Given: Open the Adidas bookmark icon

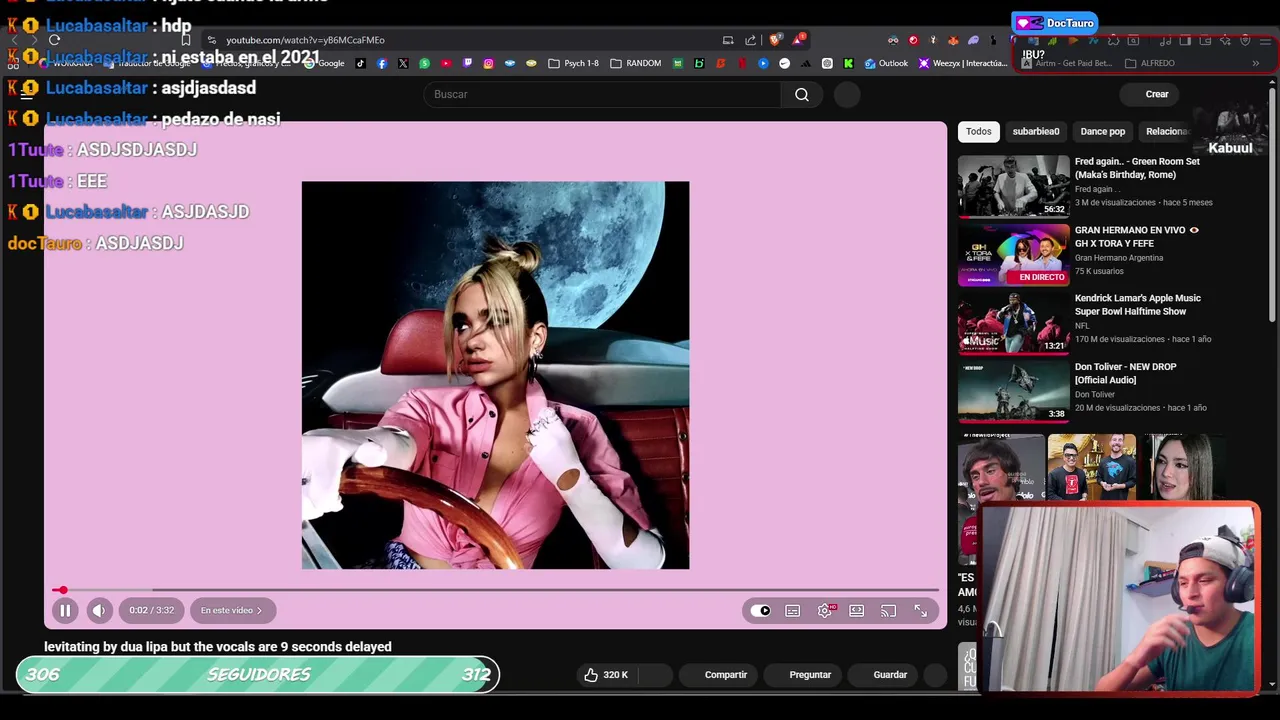Looking at the screenshot, I should [x=806, y=63].
